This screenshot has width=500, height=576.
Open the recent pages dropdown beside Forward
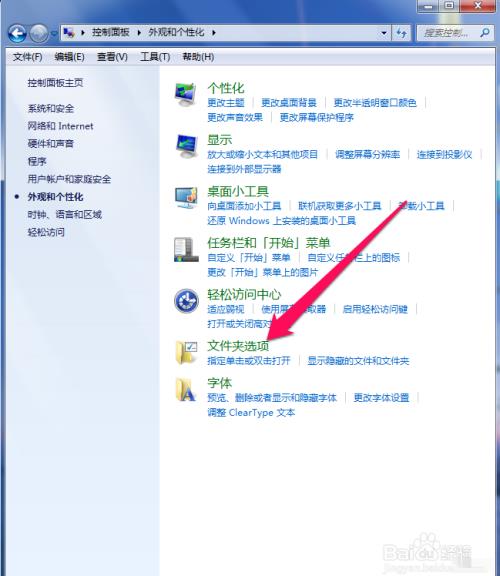pyautogui.click(x=54, y=33)
